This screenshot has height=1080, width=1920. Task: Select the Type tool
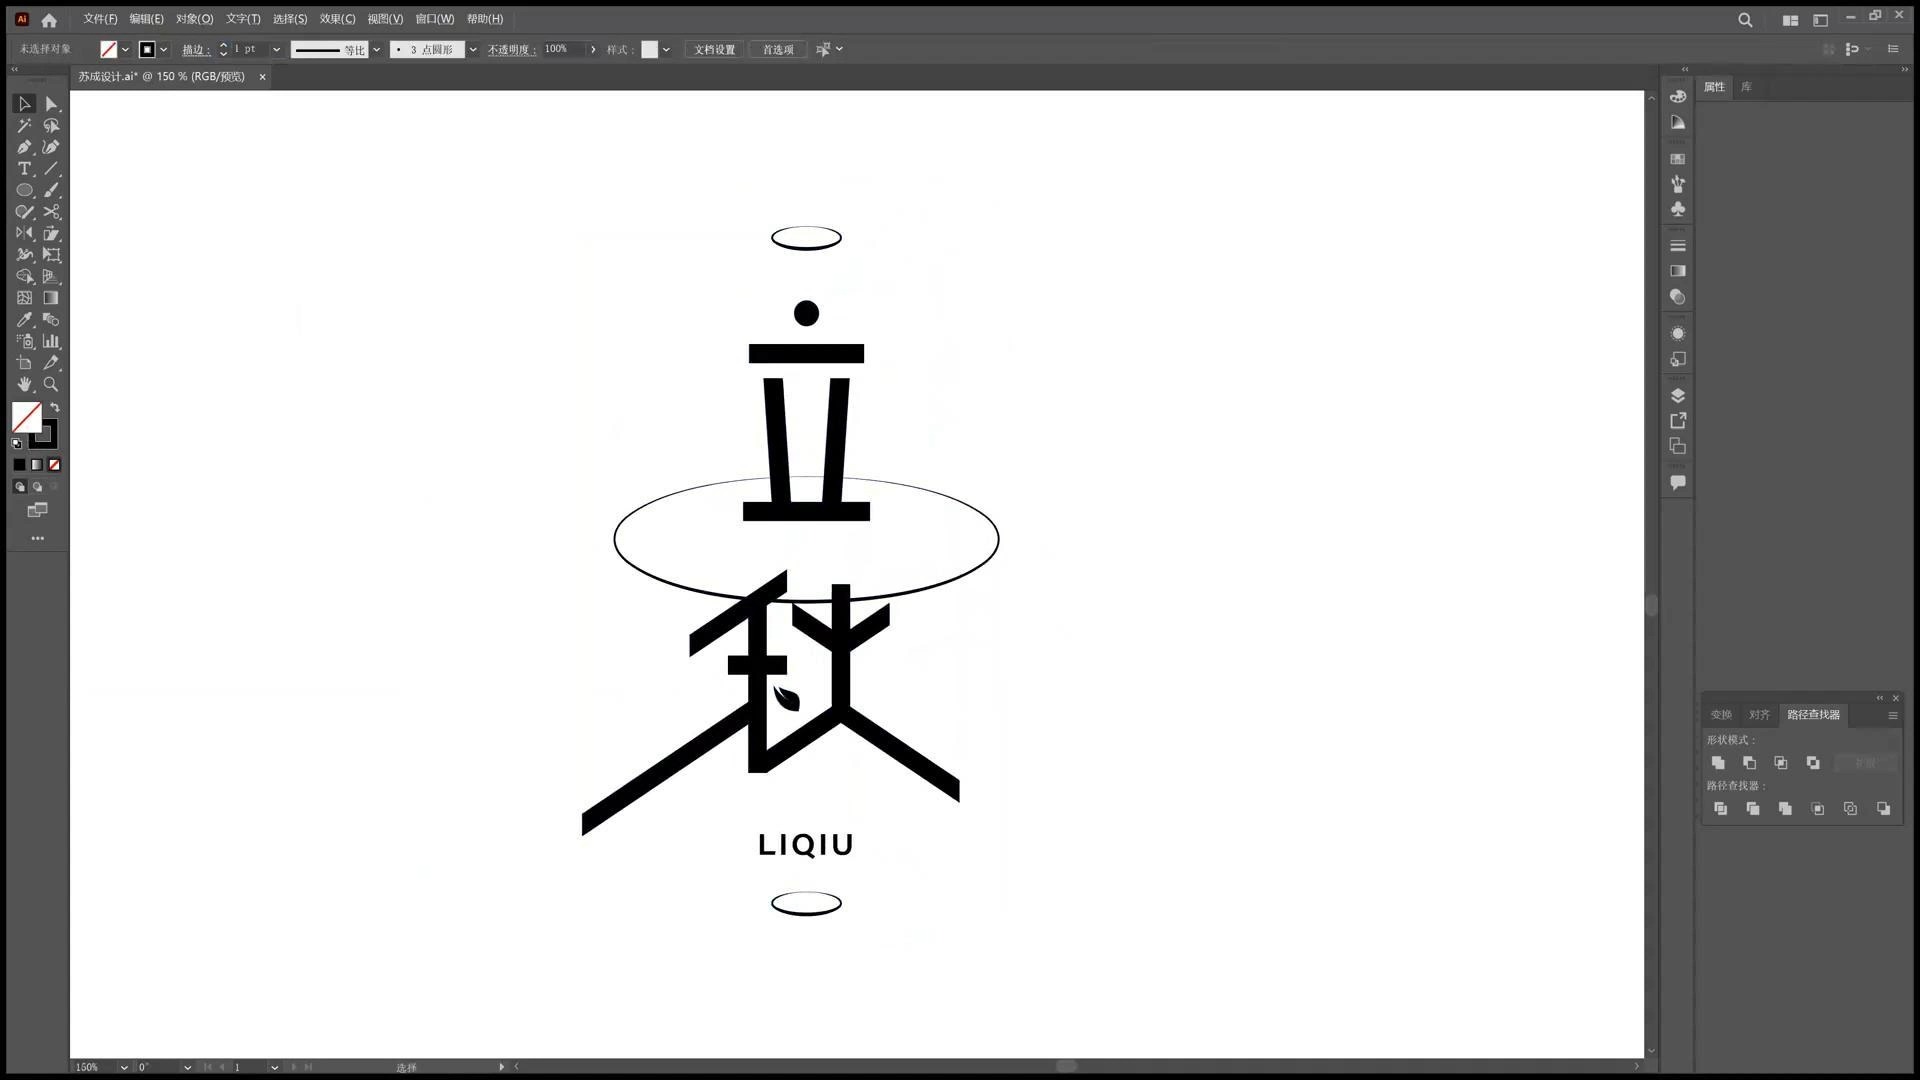click(24, 169)
